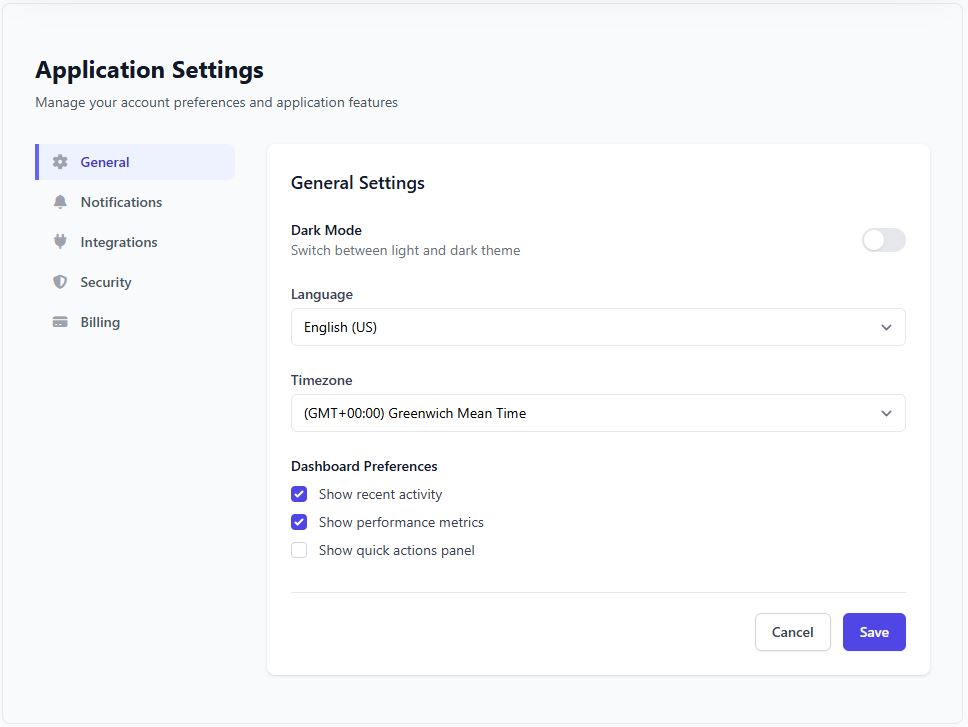968x727 pixels.
Task: Select the Notifications settings section
Action: click(121, 201)
